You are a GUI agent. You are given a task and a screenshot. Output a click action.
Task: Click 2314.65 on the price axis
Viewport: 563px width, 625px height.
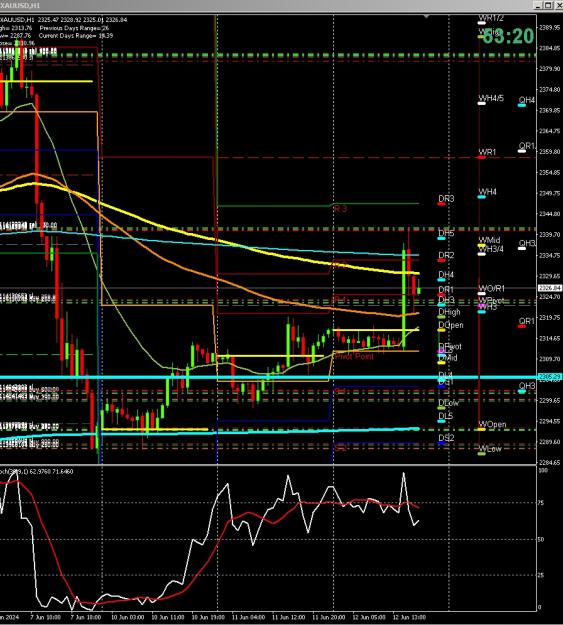(549, 338)
